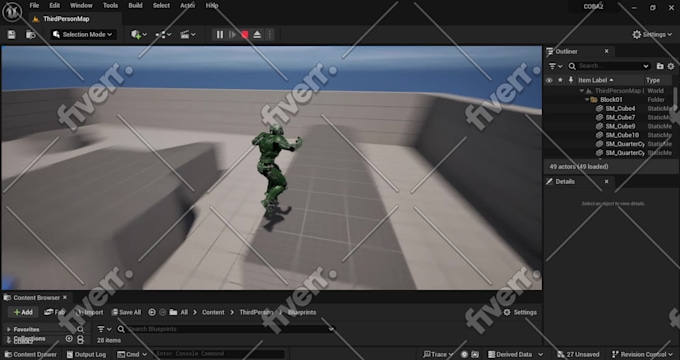Open the Build menu
This screenshot has width=680, height=360.
coord(135,6)
